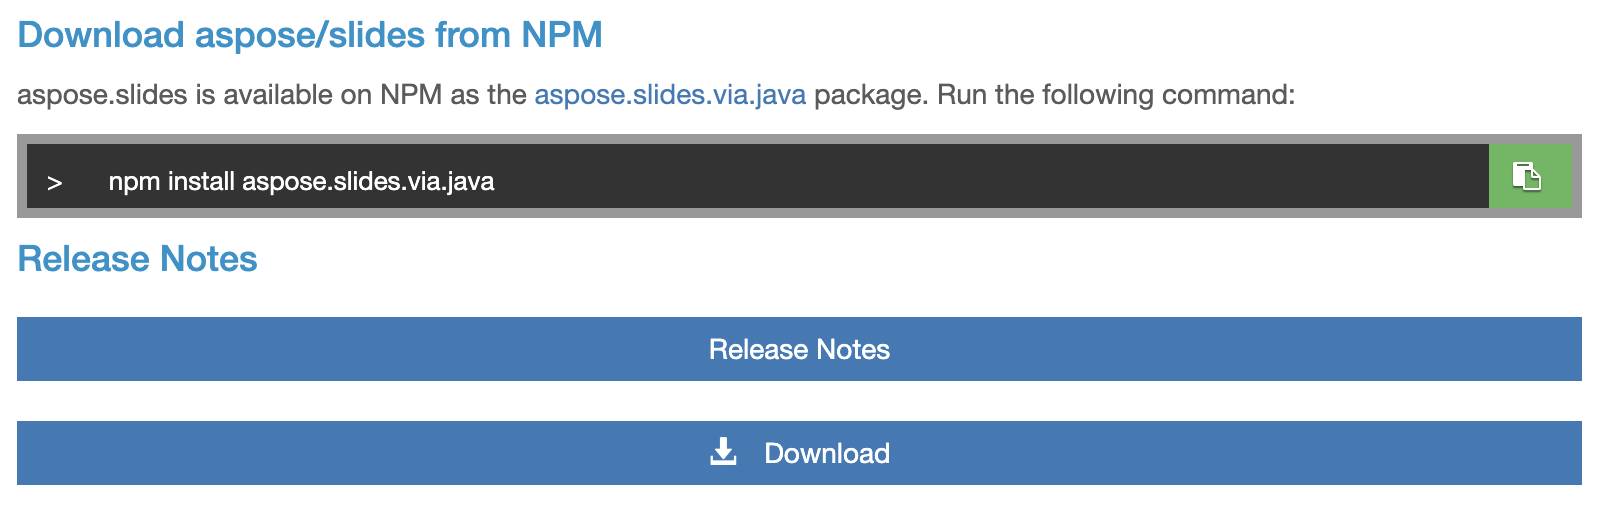Click the word "install" in the command line
Screen dimensions: 1606x528
point(201,181)
